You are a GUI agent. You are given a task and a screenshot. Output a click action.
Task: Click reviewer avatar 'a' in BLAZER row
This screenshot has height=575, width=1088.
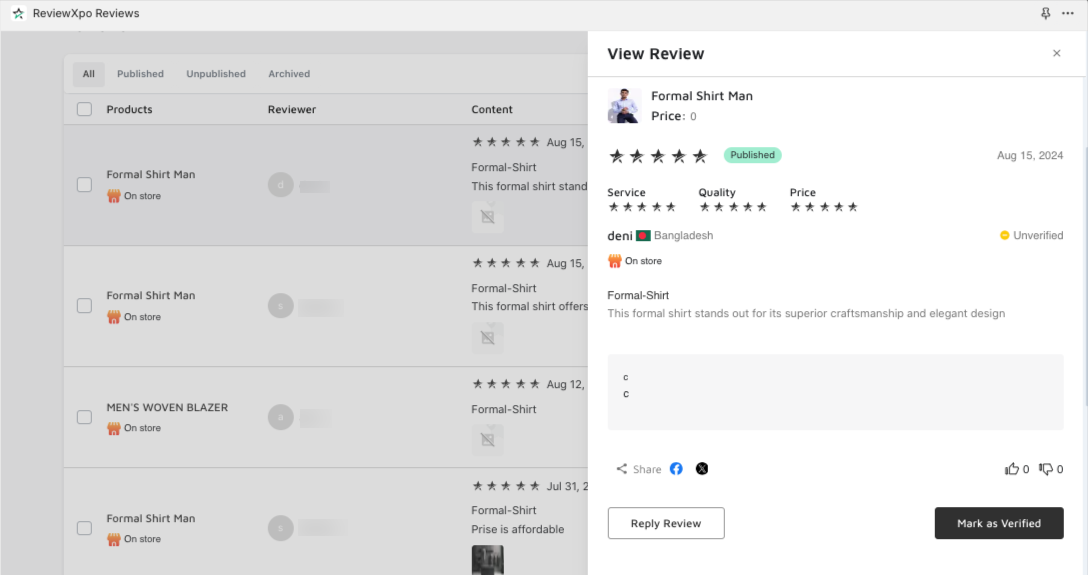click(x=280, y=417)
